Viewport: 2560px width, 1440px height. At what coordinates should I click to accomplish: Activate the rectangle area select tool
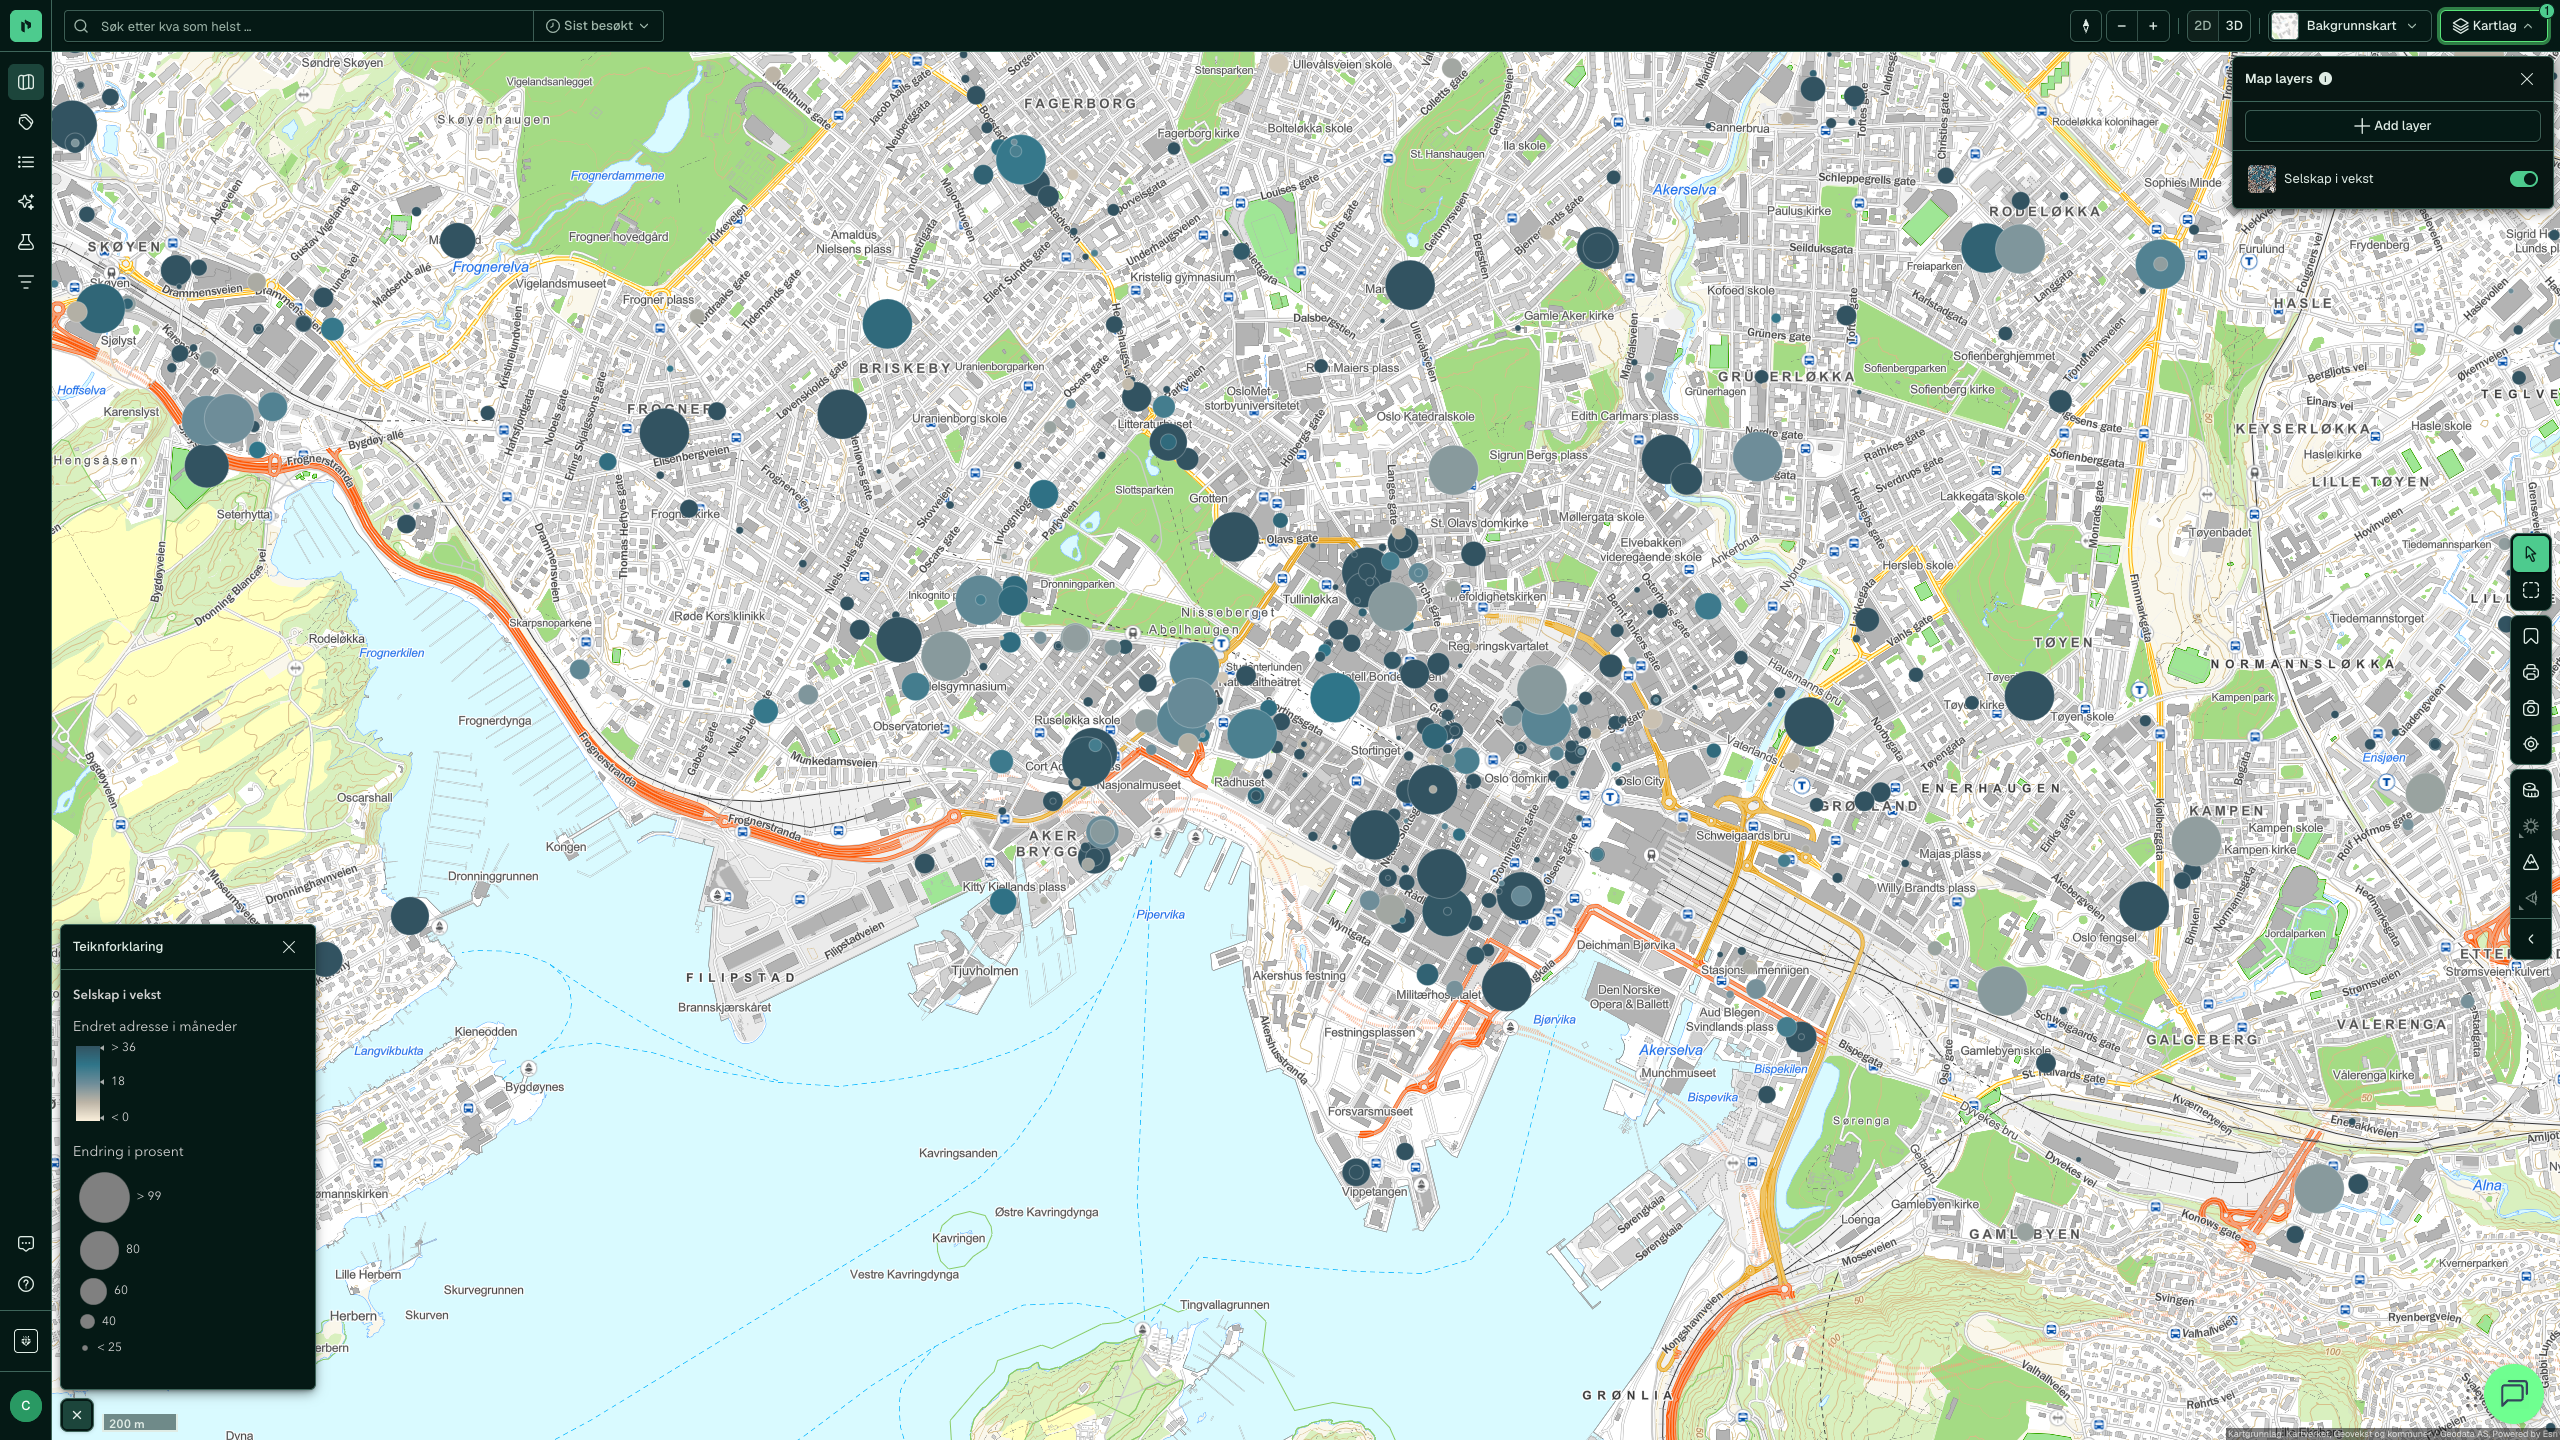[x=2531, y=591]
